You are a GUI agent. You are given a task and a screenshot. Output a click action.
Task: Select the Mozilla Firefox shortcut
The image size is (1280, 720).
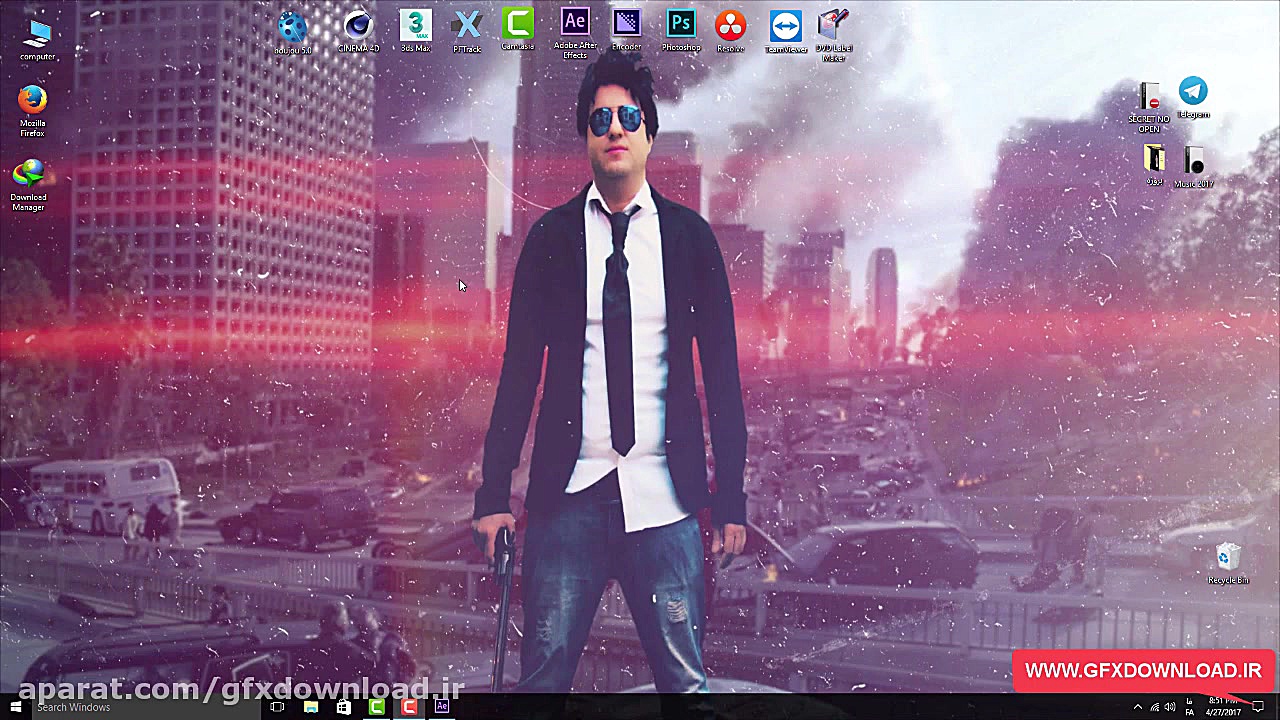point(32,100)
